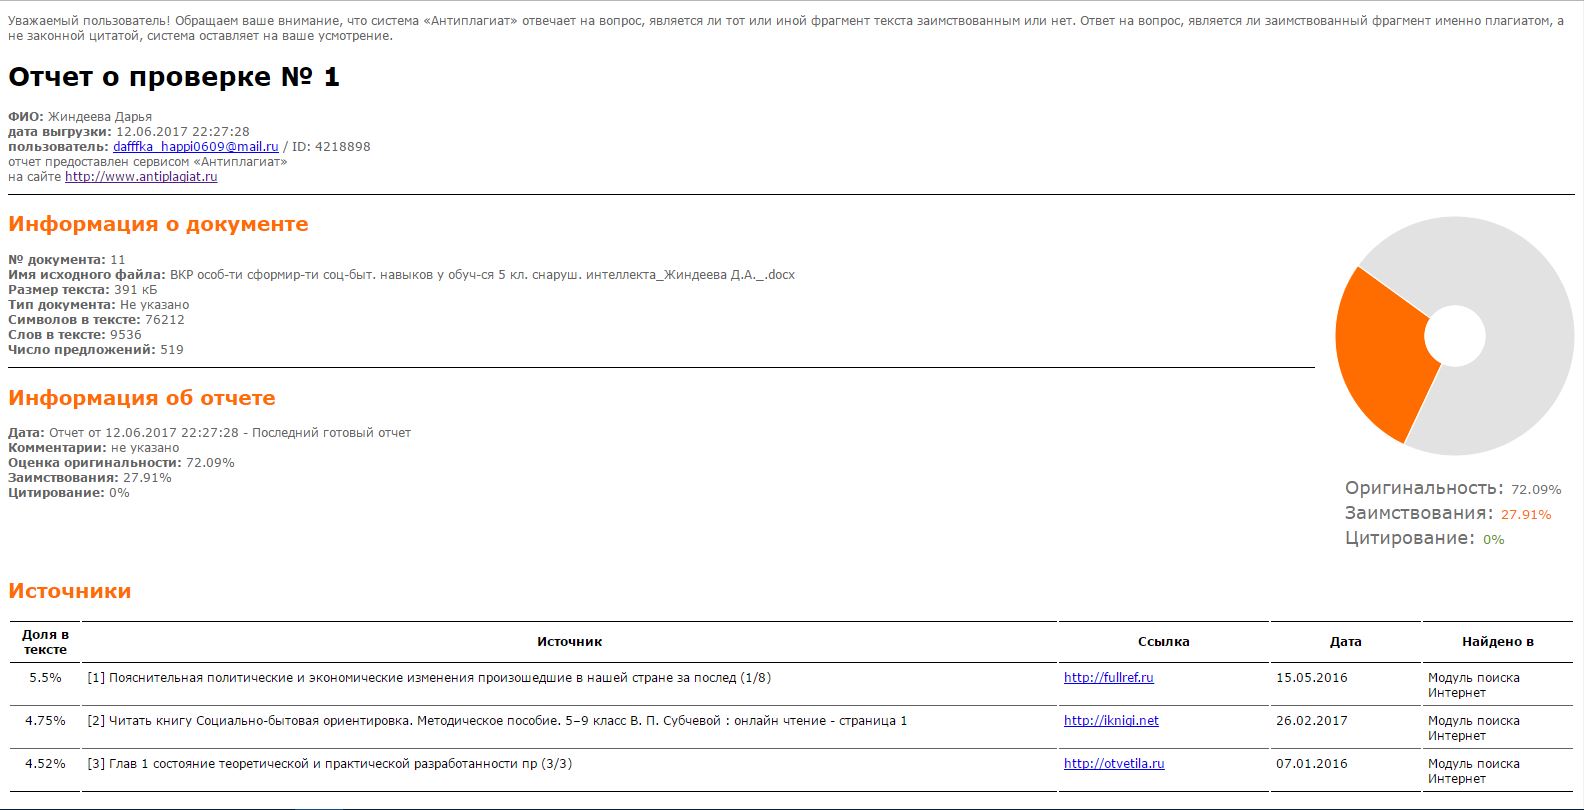Select source [1] title about political and economic changes
Screen dimensions: 1584x810
pyautogui.click(x=429, y=678)
